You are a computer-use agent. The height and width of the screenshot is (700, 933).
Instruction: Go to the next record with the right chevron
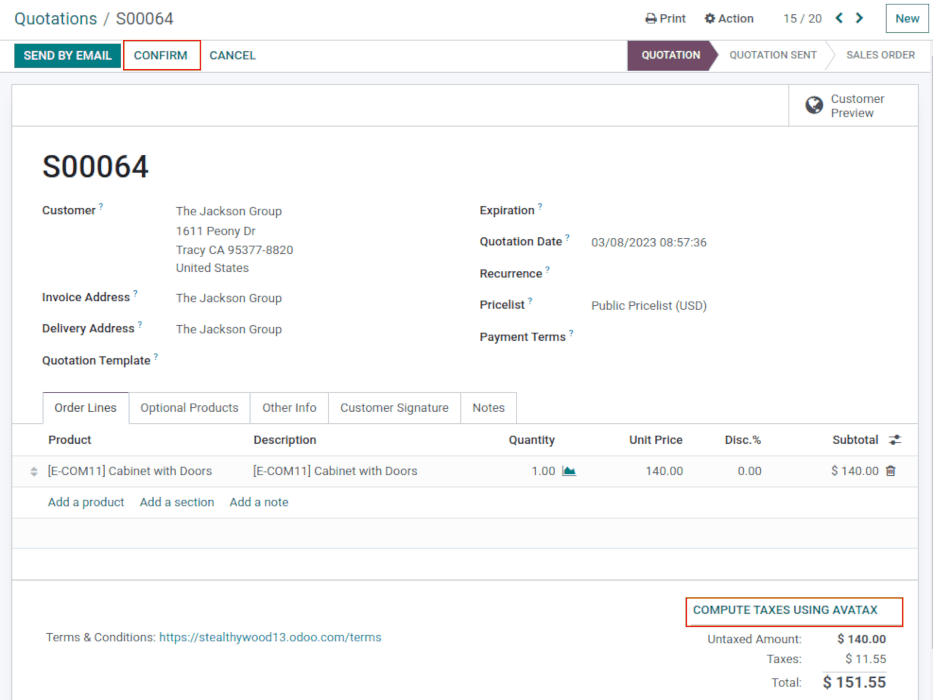tap(859, 18)
